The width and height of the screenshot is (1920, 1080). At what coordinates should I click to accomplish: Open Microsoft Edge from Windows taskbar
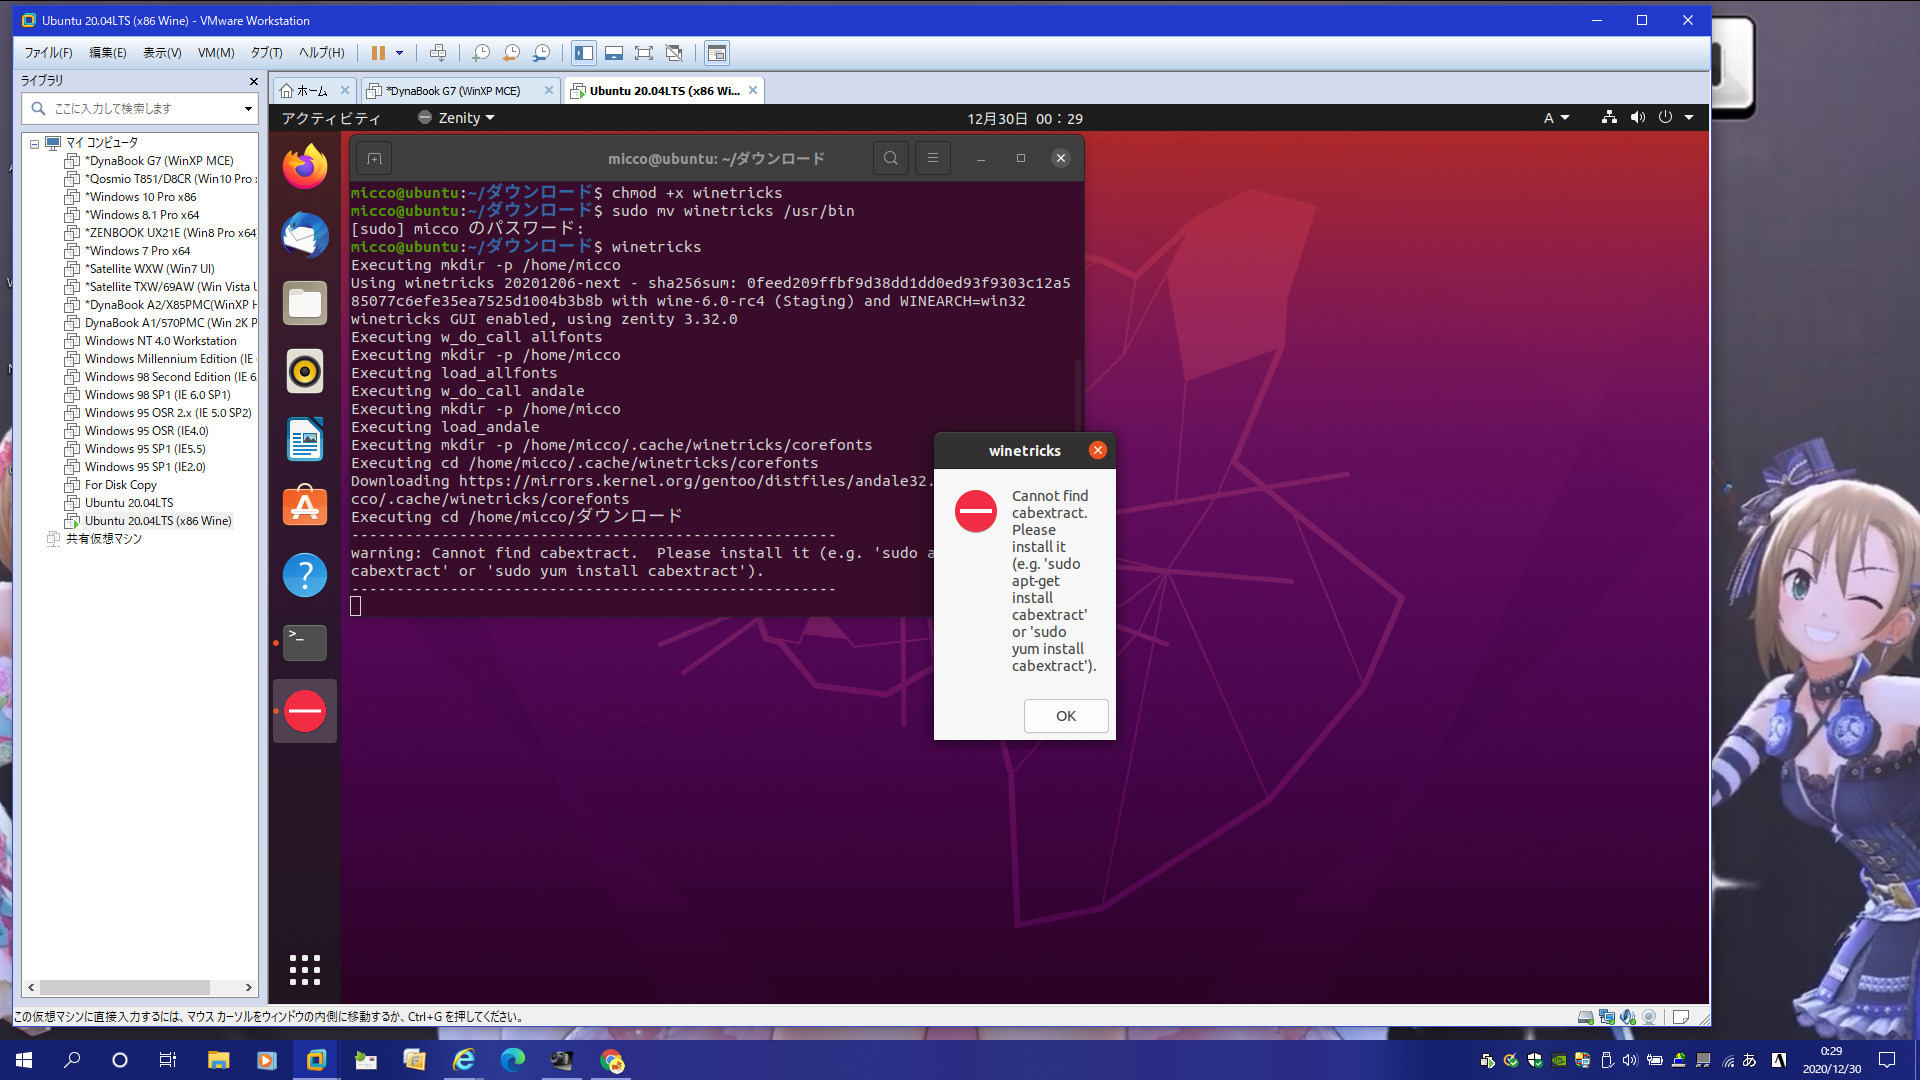pos(512,1060)
